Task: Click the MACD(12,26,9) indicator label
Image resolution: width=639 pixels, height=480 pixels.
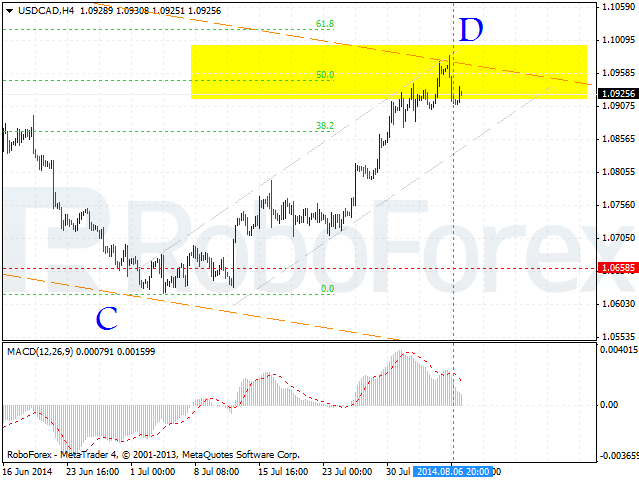Action: coord(40,351)
